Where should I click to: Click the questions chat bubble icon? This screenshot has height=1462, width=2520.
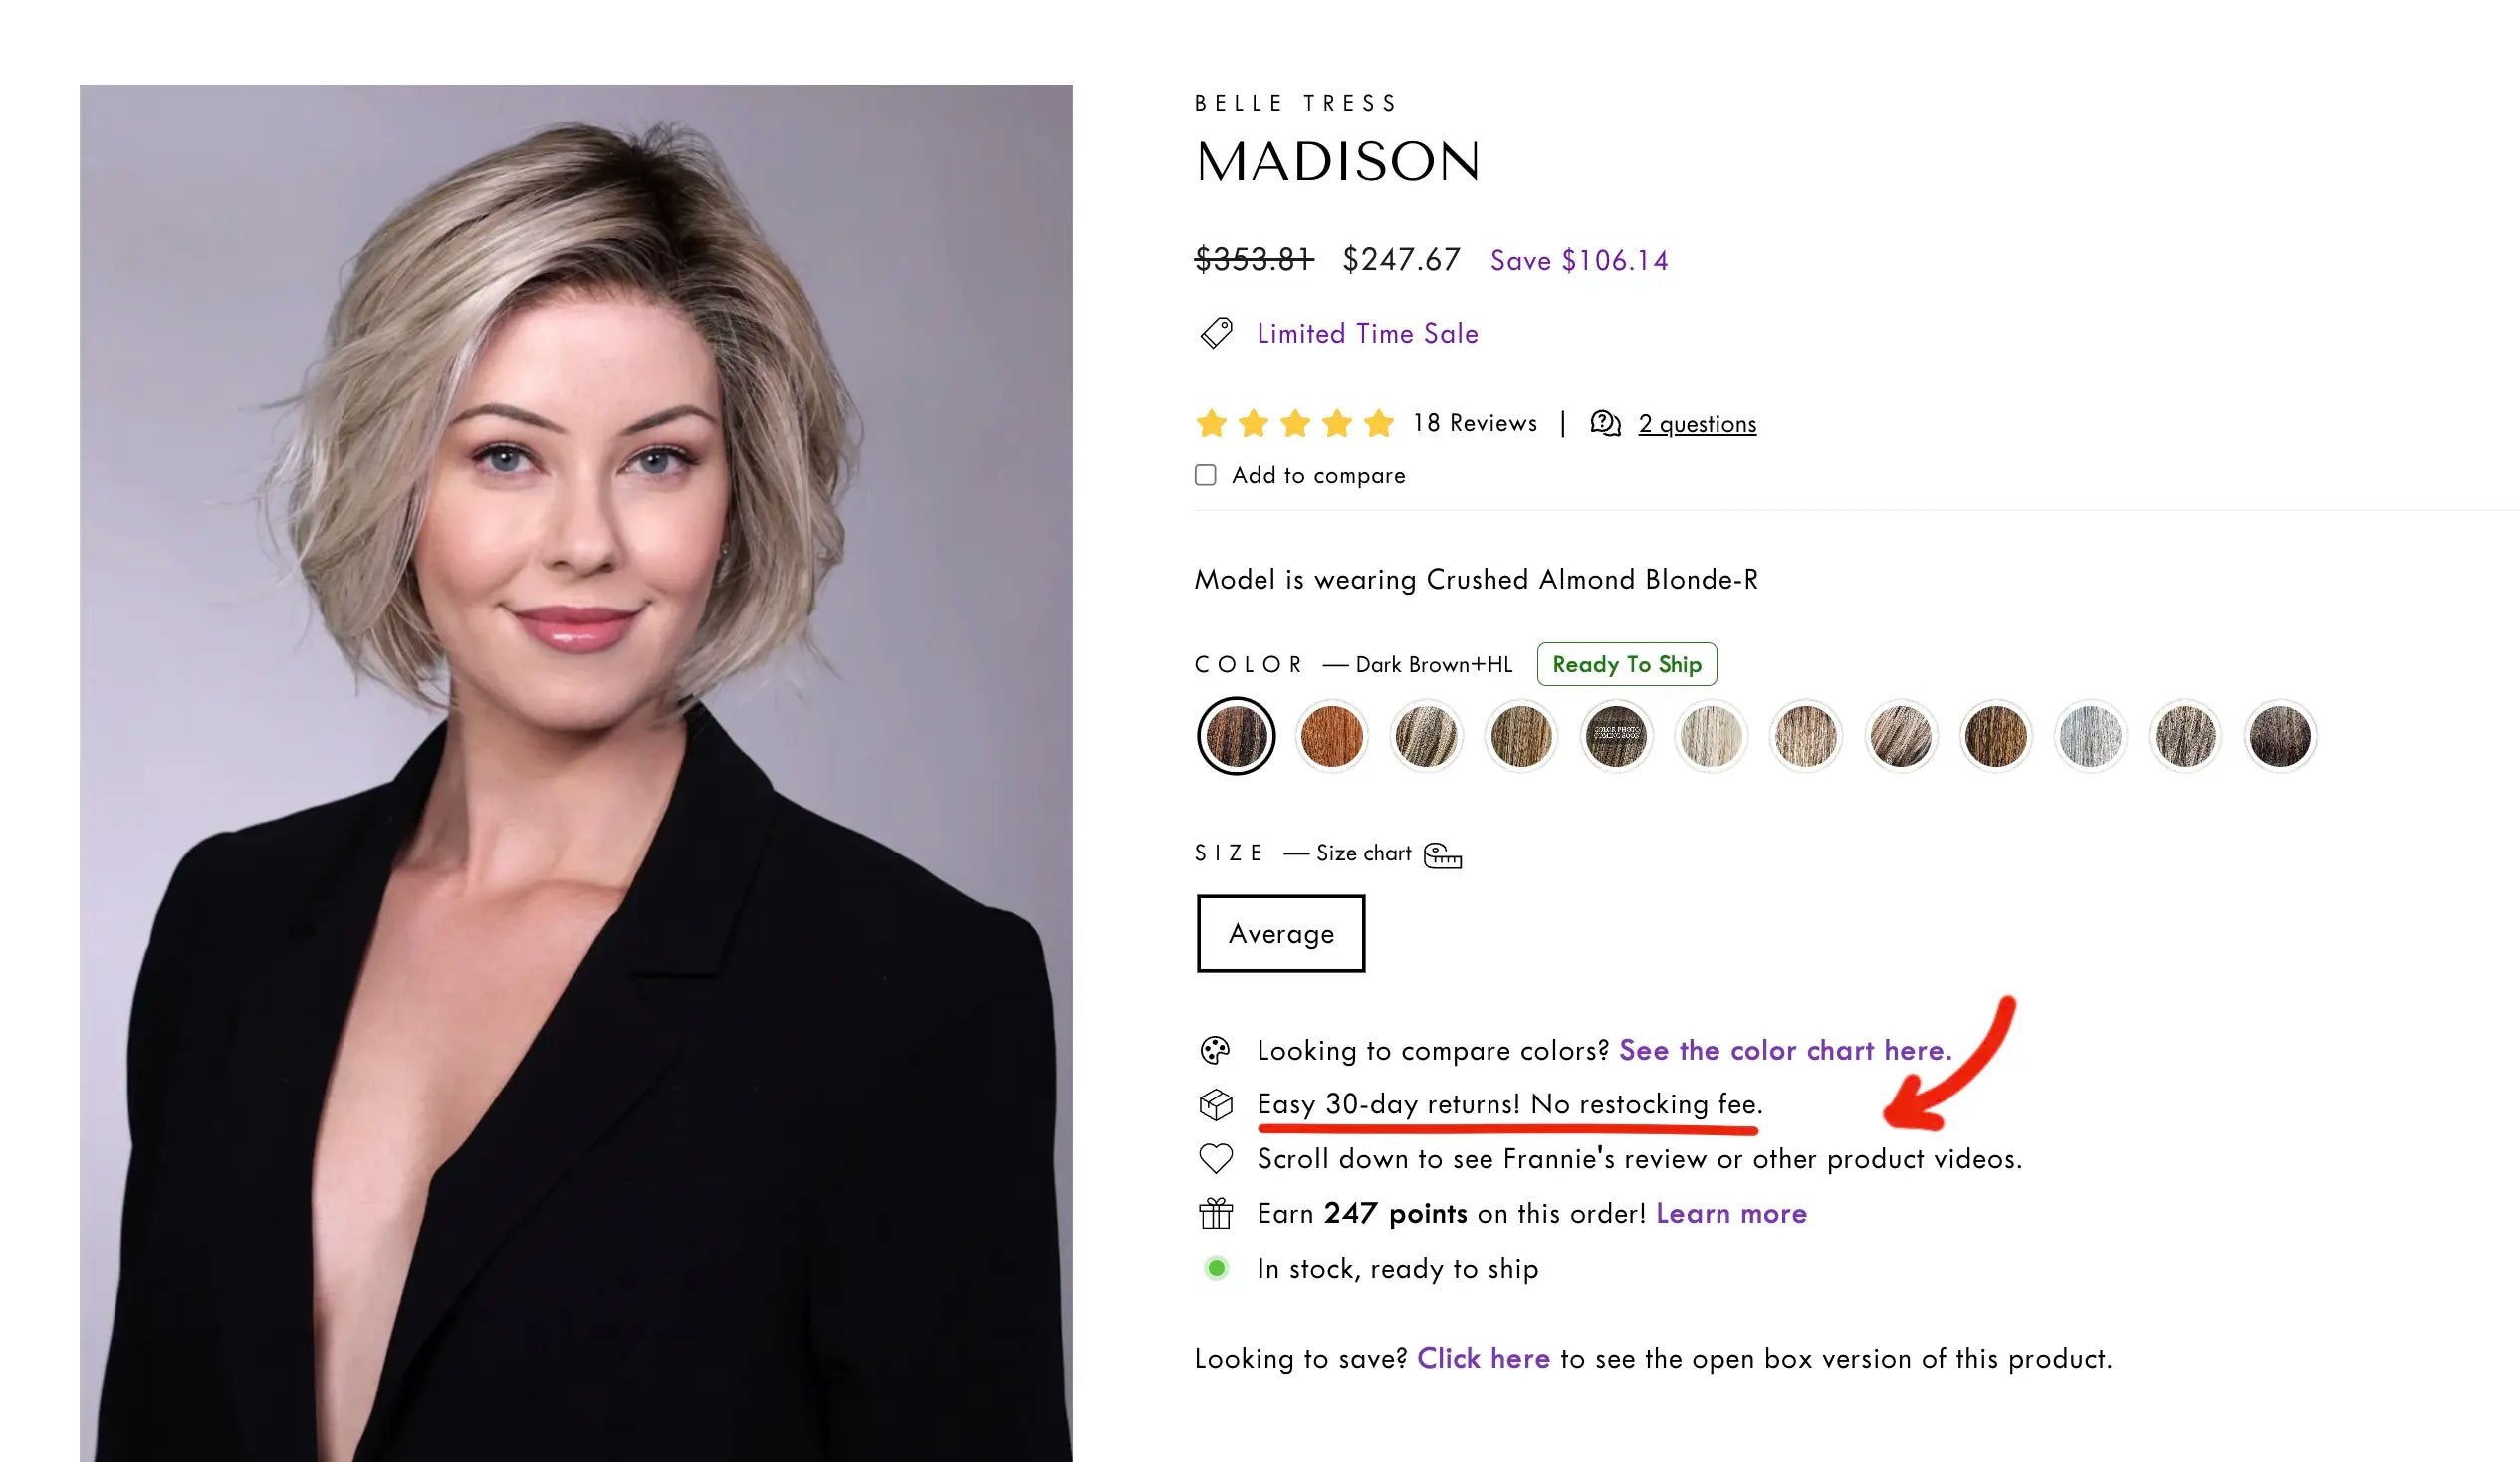pos(1605,424)
